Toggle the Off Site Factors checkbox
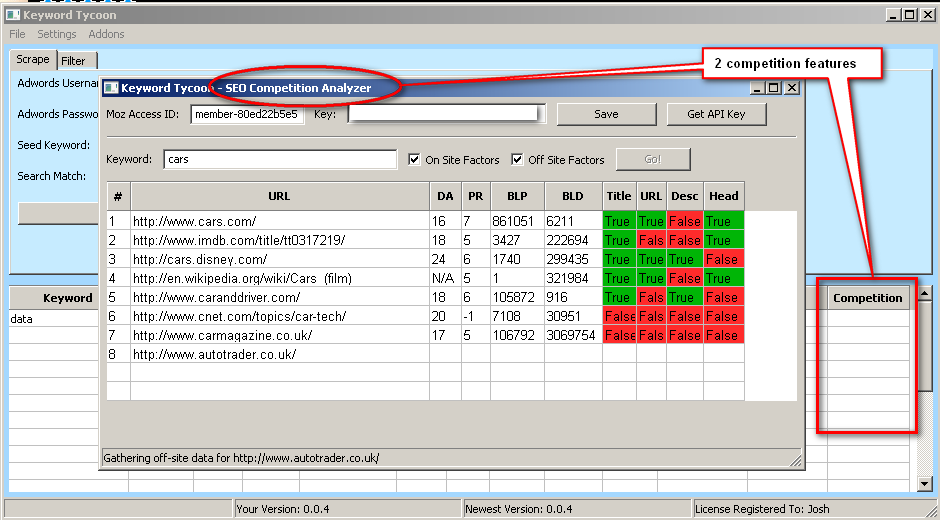Viewport: 940px width, 520px height. [517, 160]
